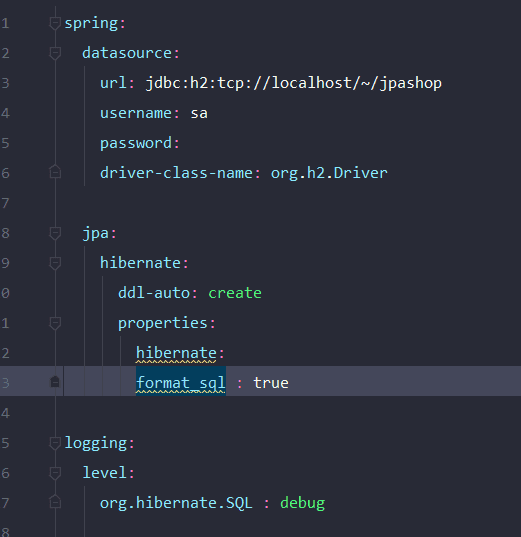Click the org.h2.Driver class reference
521x537 pixels.
click(x=329, y=173)
